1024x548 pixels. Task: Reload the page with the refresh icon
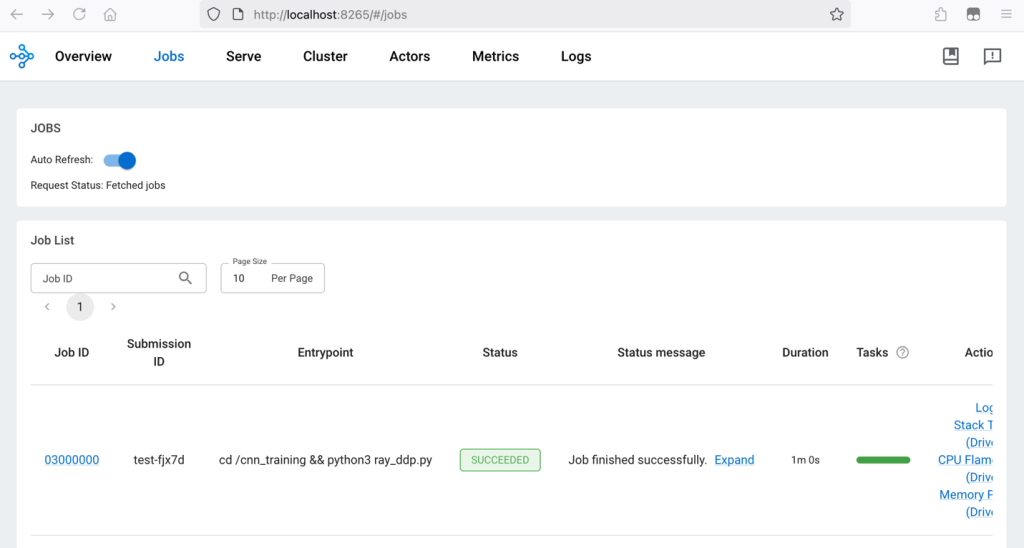[x=79, y=15]
